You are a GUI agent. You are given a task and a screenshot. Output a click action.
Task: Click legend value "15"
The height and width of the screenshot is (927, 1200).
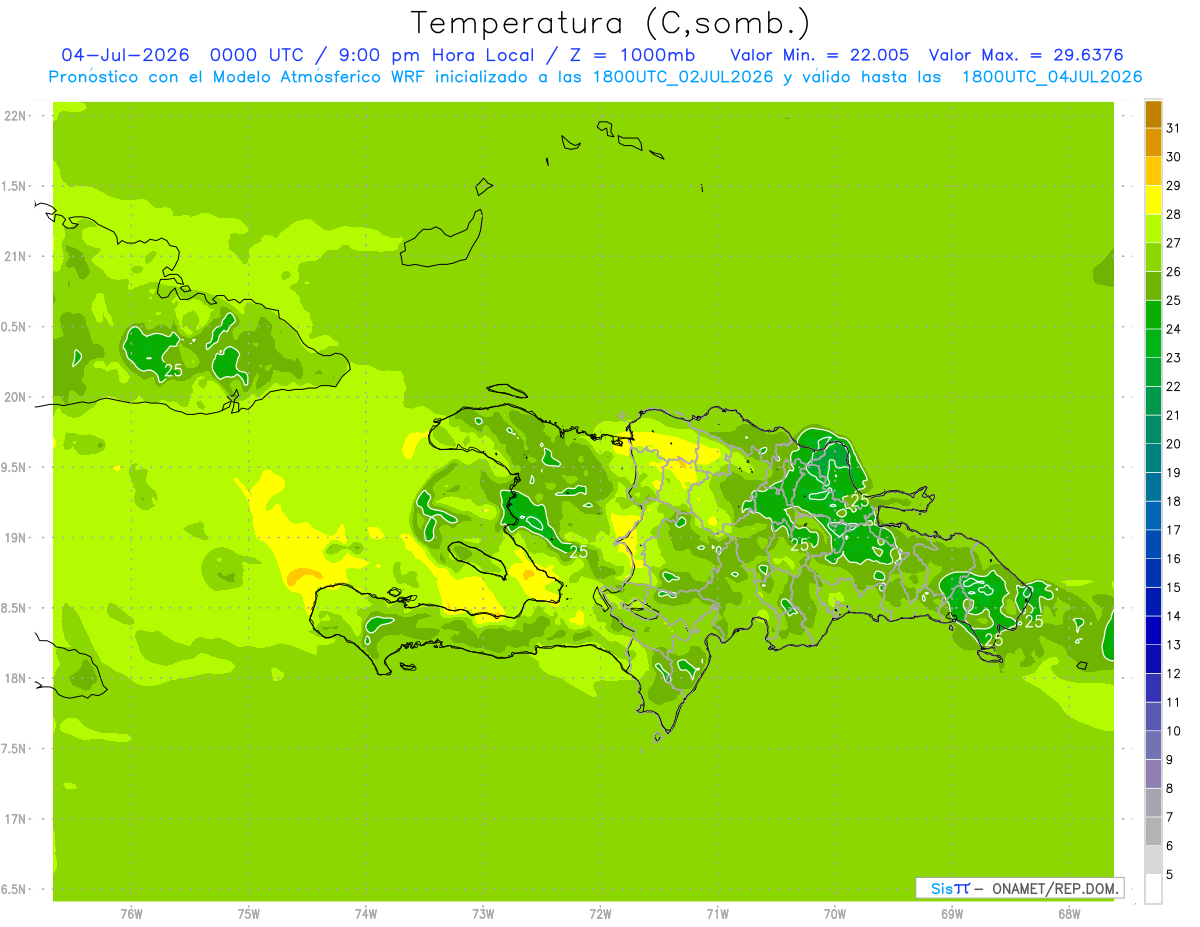click(1174, 587)
